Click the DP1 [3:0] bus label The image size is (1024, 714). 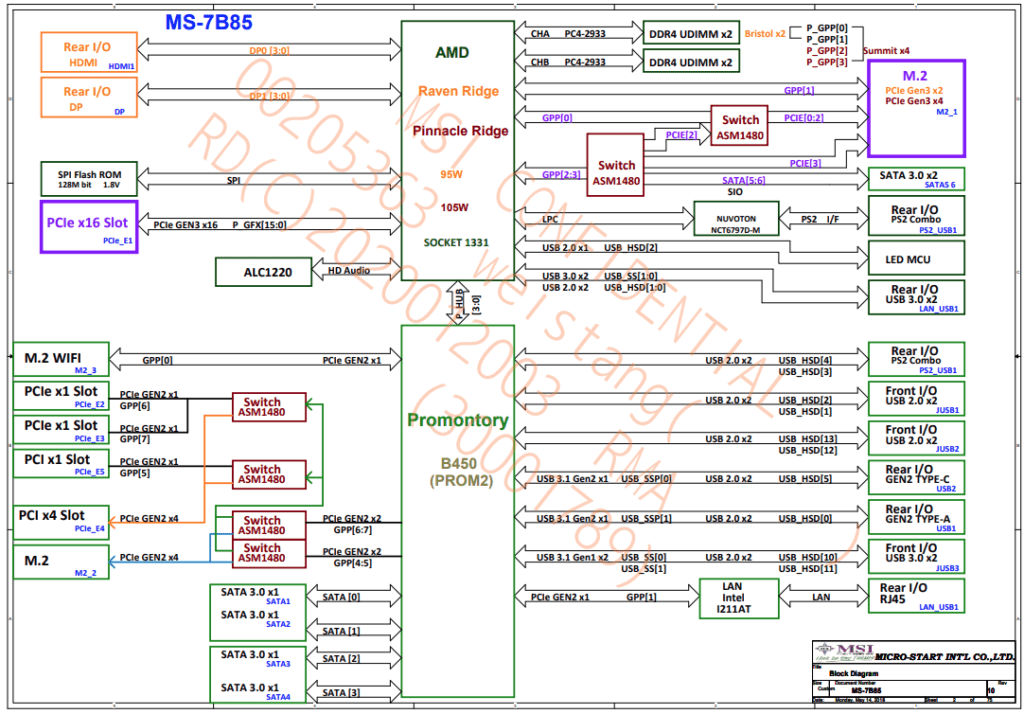269,96
